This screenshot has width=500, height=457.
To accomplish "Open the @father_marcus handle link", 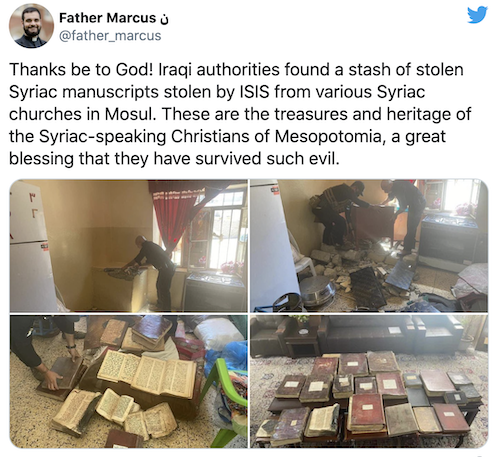I will pyautogui.click(x=110, y=36).
